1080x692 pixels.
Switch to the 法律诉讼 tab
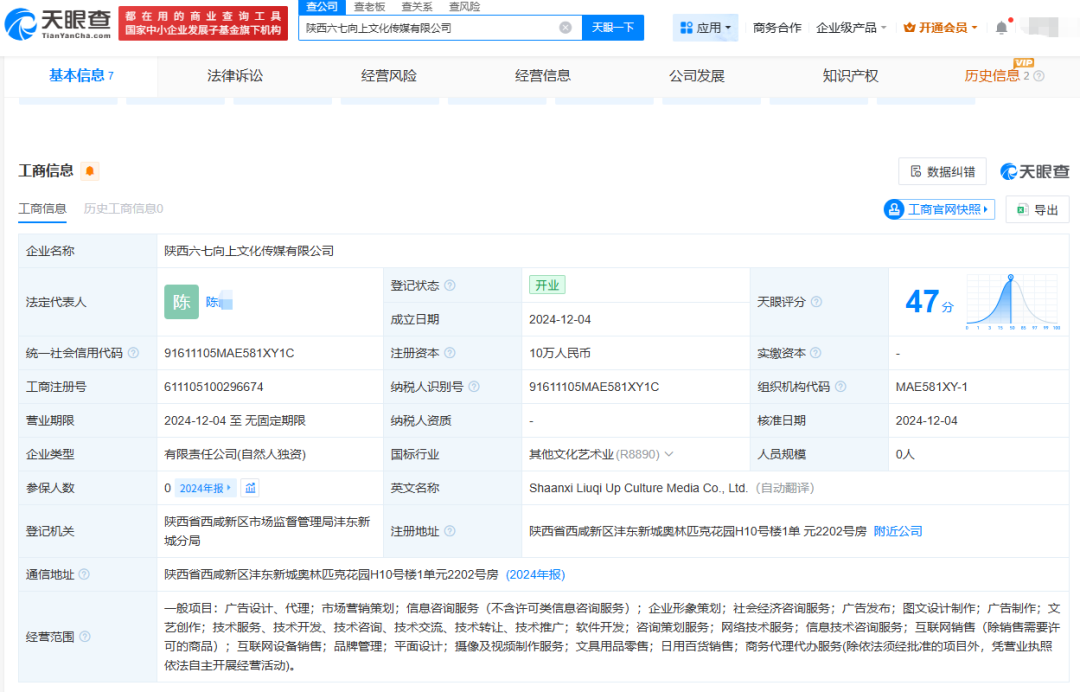[x=235, y=76]
